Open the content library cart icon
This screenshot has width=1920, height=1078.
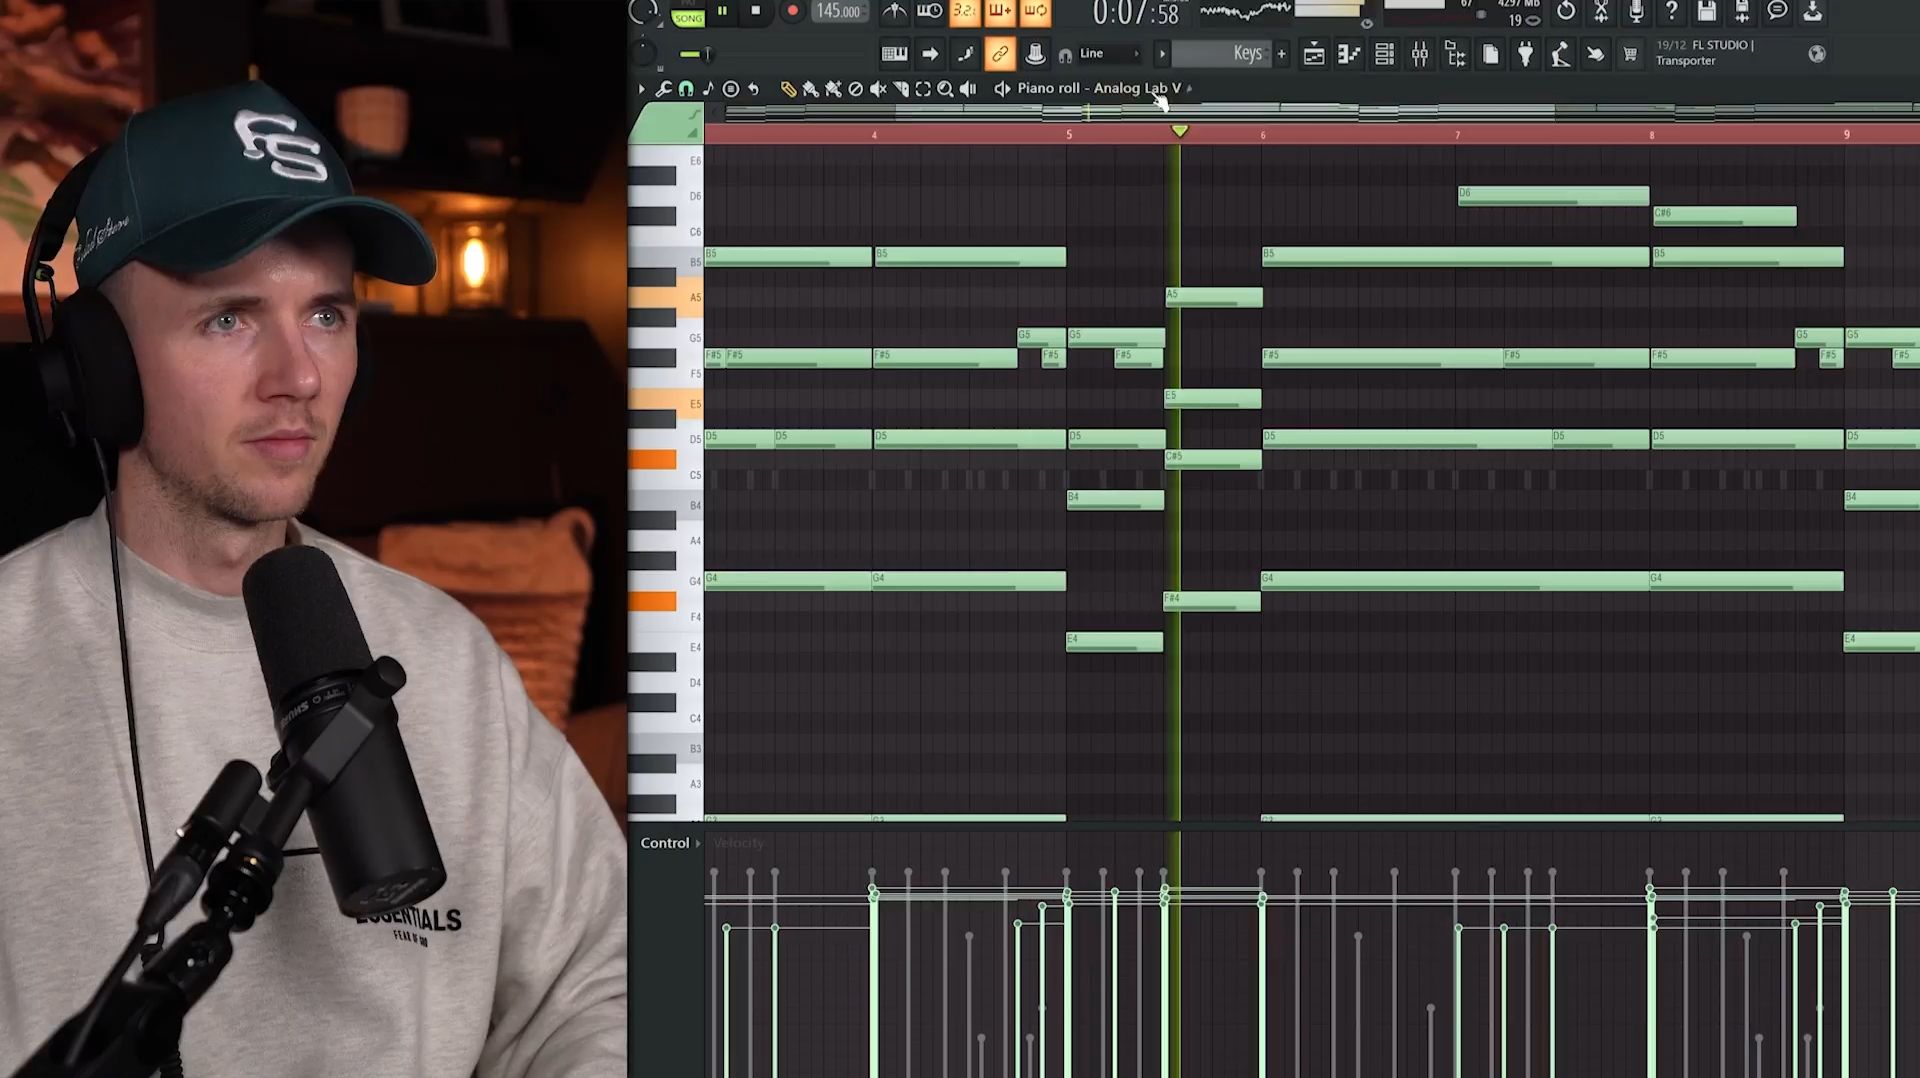pyautogui.click(x=1630, y=55)
